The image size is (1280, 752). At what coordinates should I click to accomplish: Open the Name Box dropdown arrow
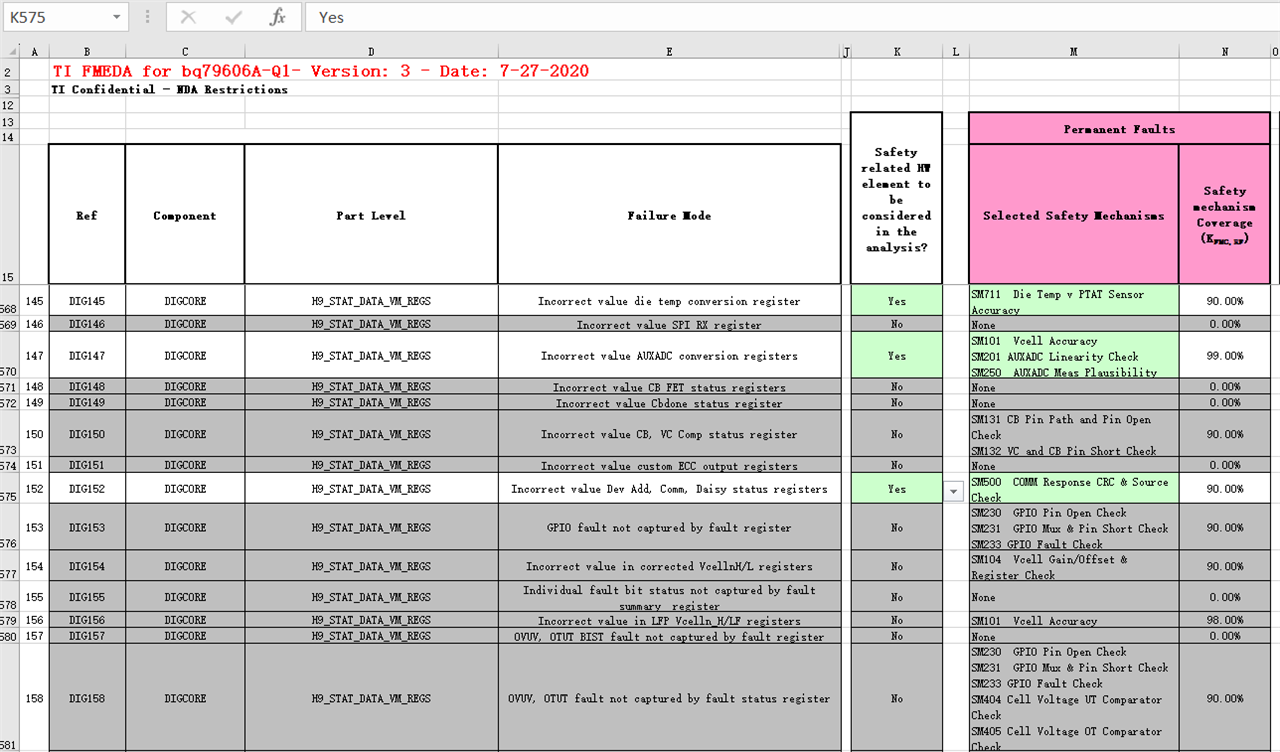click(118, 17)
